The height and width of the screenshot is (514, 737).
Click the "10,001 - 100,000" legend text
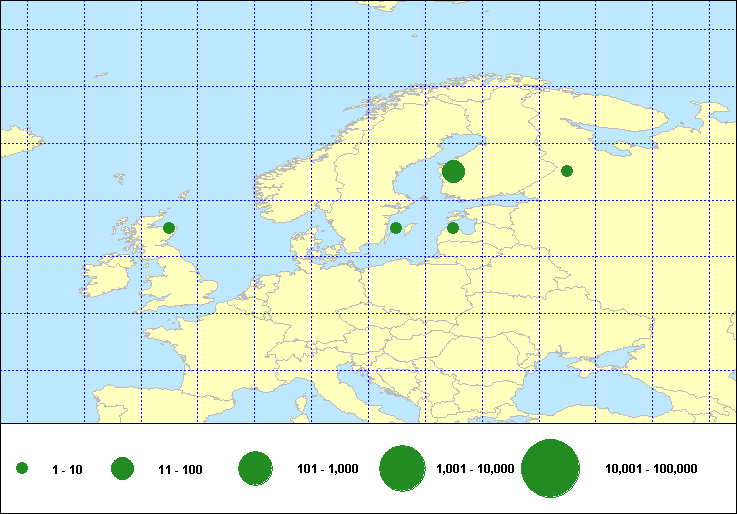[651, 469]
